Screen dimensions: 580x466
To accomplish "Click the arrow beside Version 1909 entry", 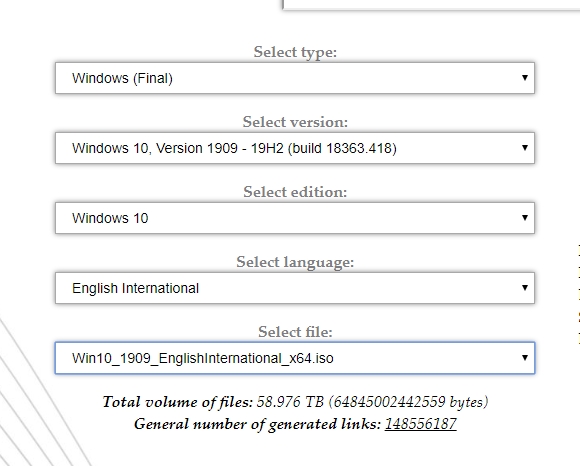I will [525, 148].
